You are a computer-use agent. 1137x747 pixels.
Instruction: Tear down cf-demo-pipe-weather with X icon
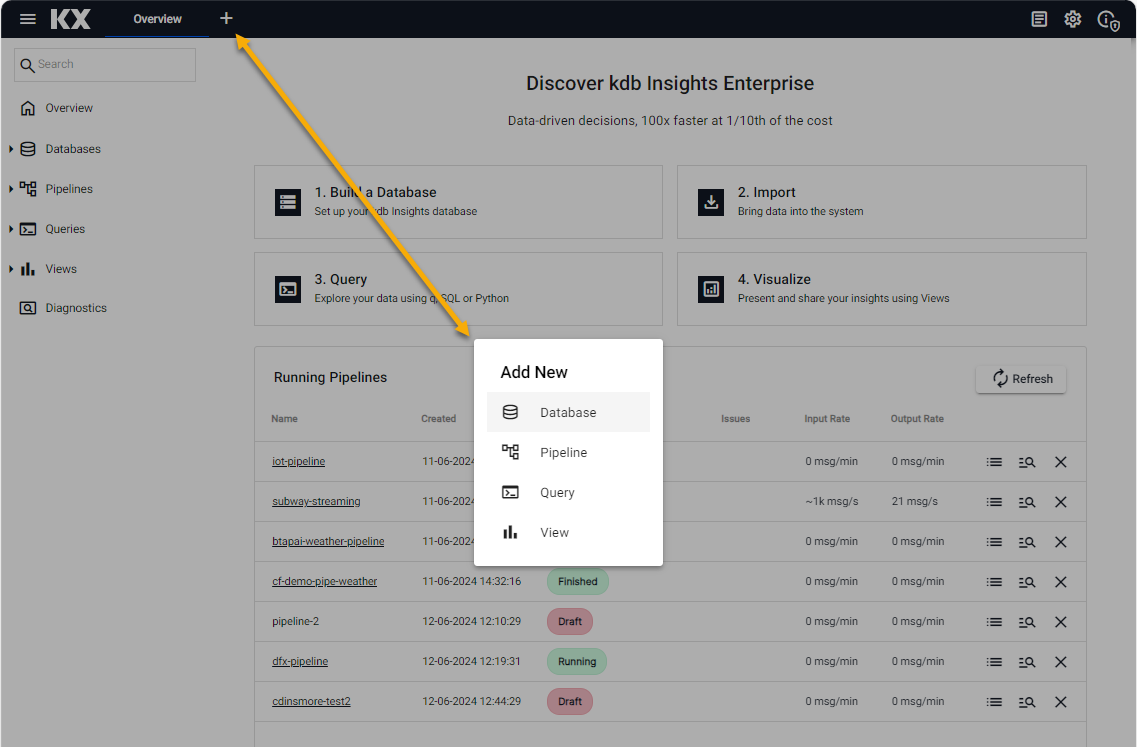click(x=1060, y=582)
